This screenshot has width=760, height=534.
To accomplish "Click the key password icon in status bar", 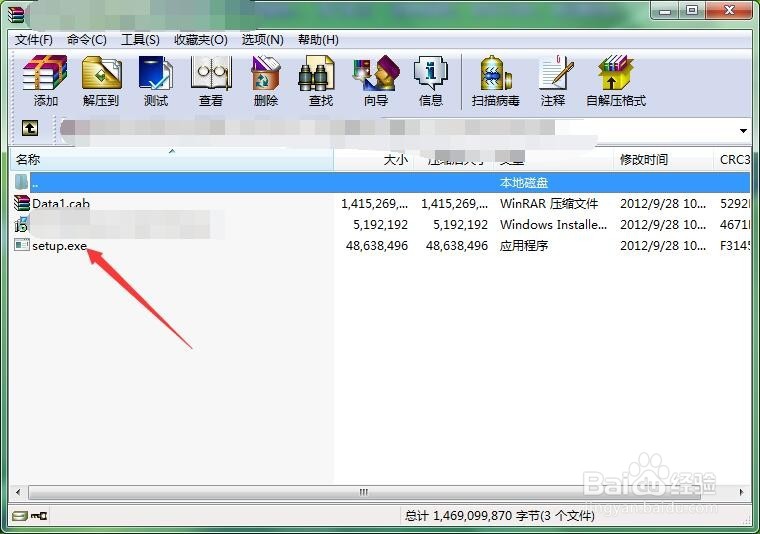I will click(x=39, y=516).
